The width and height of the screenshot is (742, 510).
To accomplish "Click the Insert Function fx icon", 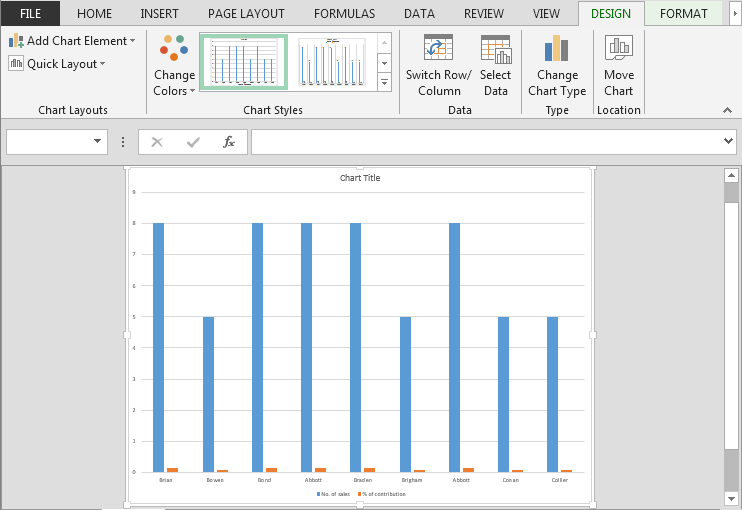I will click(x=229, y=142).
